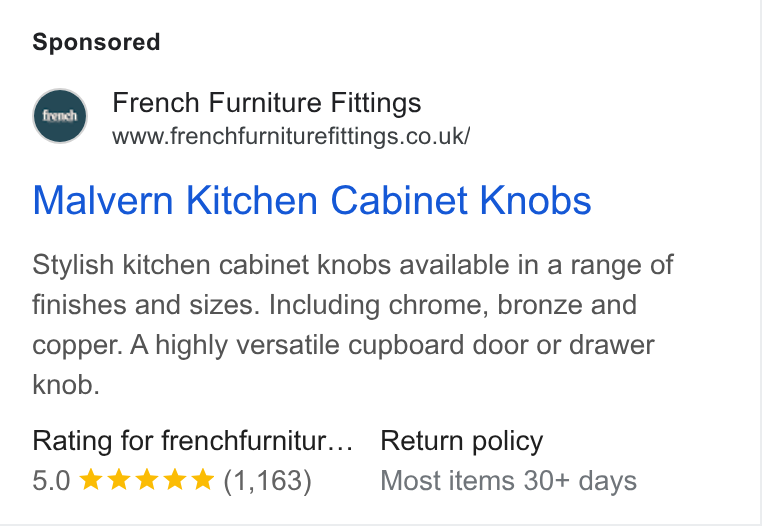
Task: Click the last description word knob
Action: 66,385
